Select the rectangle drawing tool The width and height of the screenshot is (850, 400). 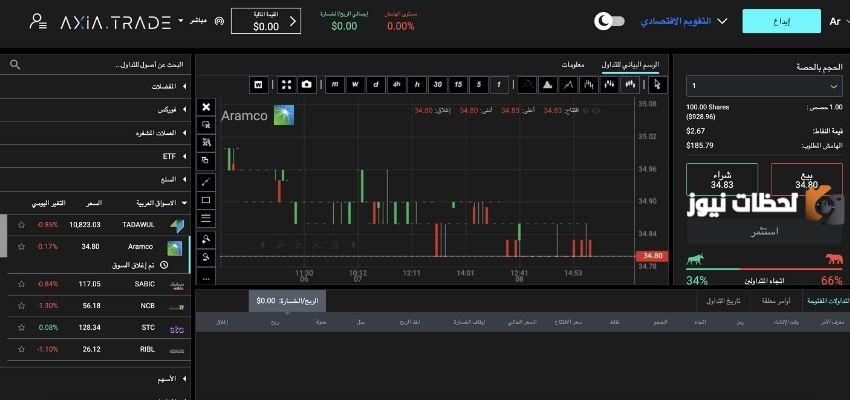pyautogui.click(x=206, y=201)
